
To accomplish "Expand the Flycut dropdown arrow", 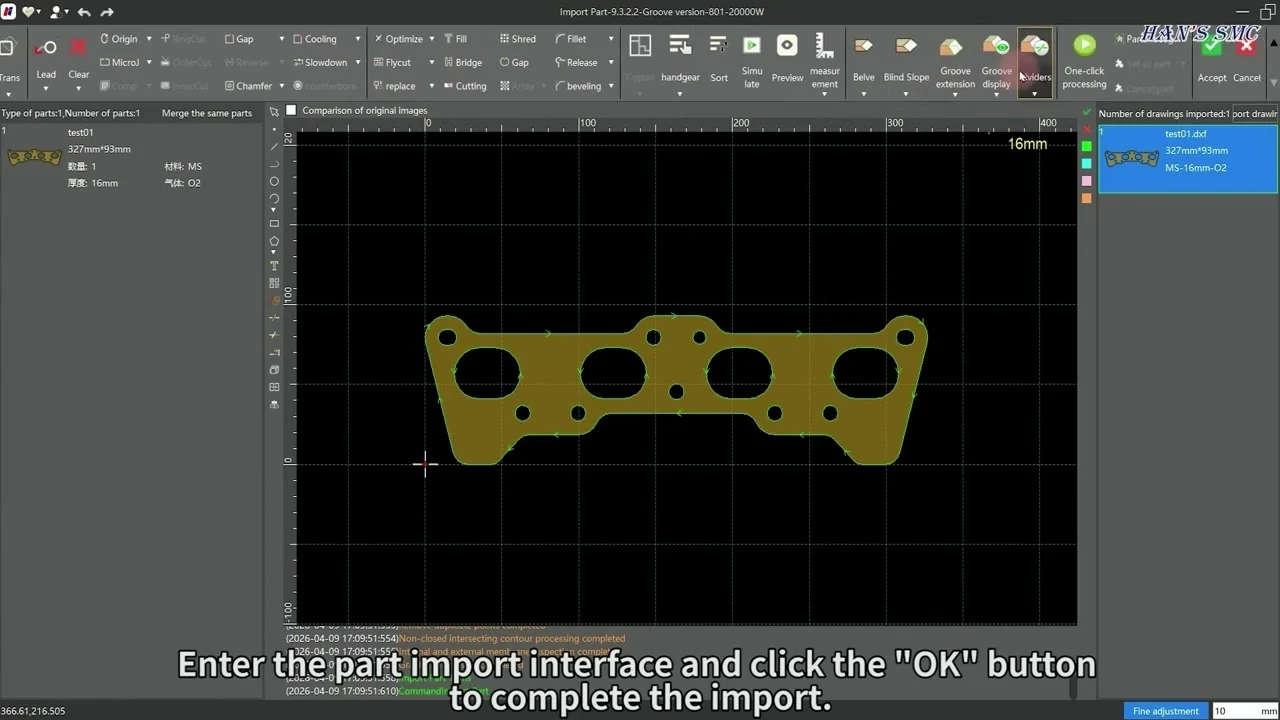I will [x=431, y=62].
